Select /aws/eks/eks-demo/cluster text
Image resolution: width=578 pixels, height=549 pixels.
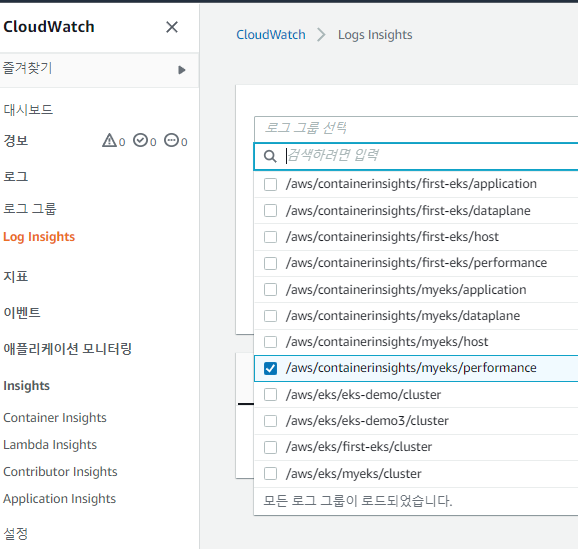pos(363,395)
